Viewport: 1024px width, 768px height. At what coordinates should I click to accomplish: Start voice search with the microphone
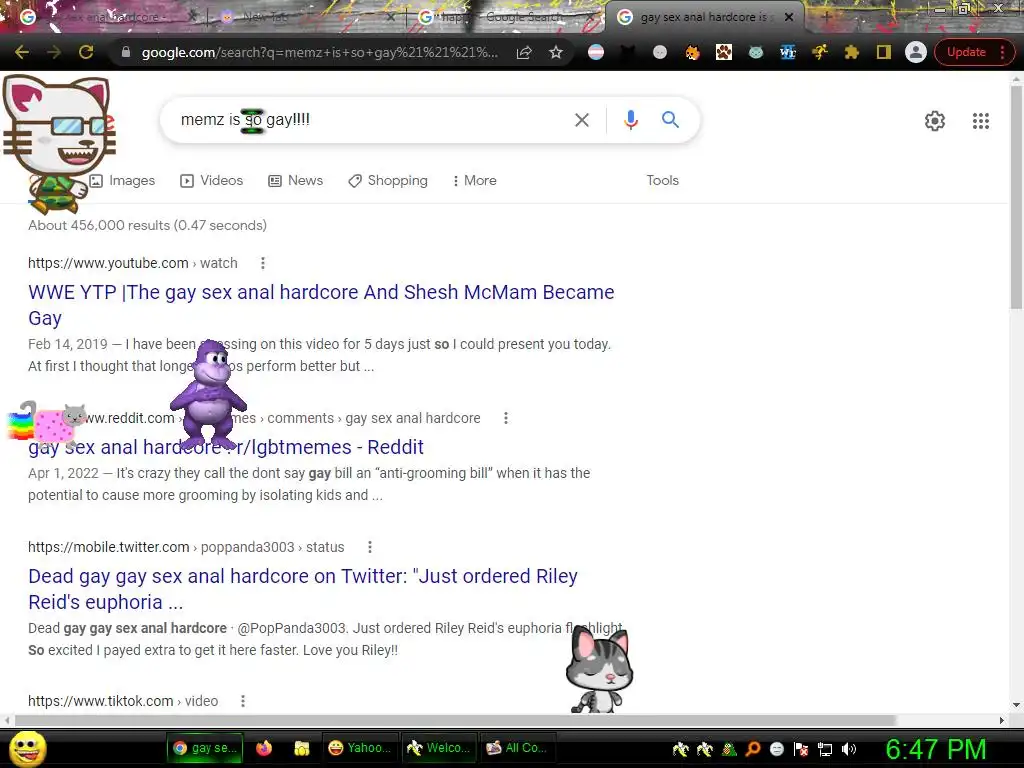(x=630, y=120)
